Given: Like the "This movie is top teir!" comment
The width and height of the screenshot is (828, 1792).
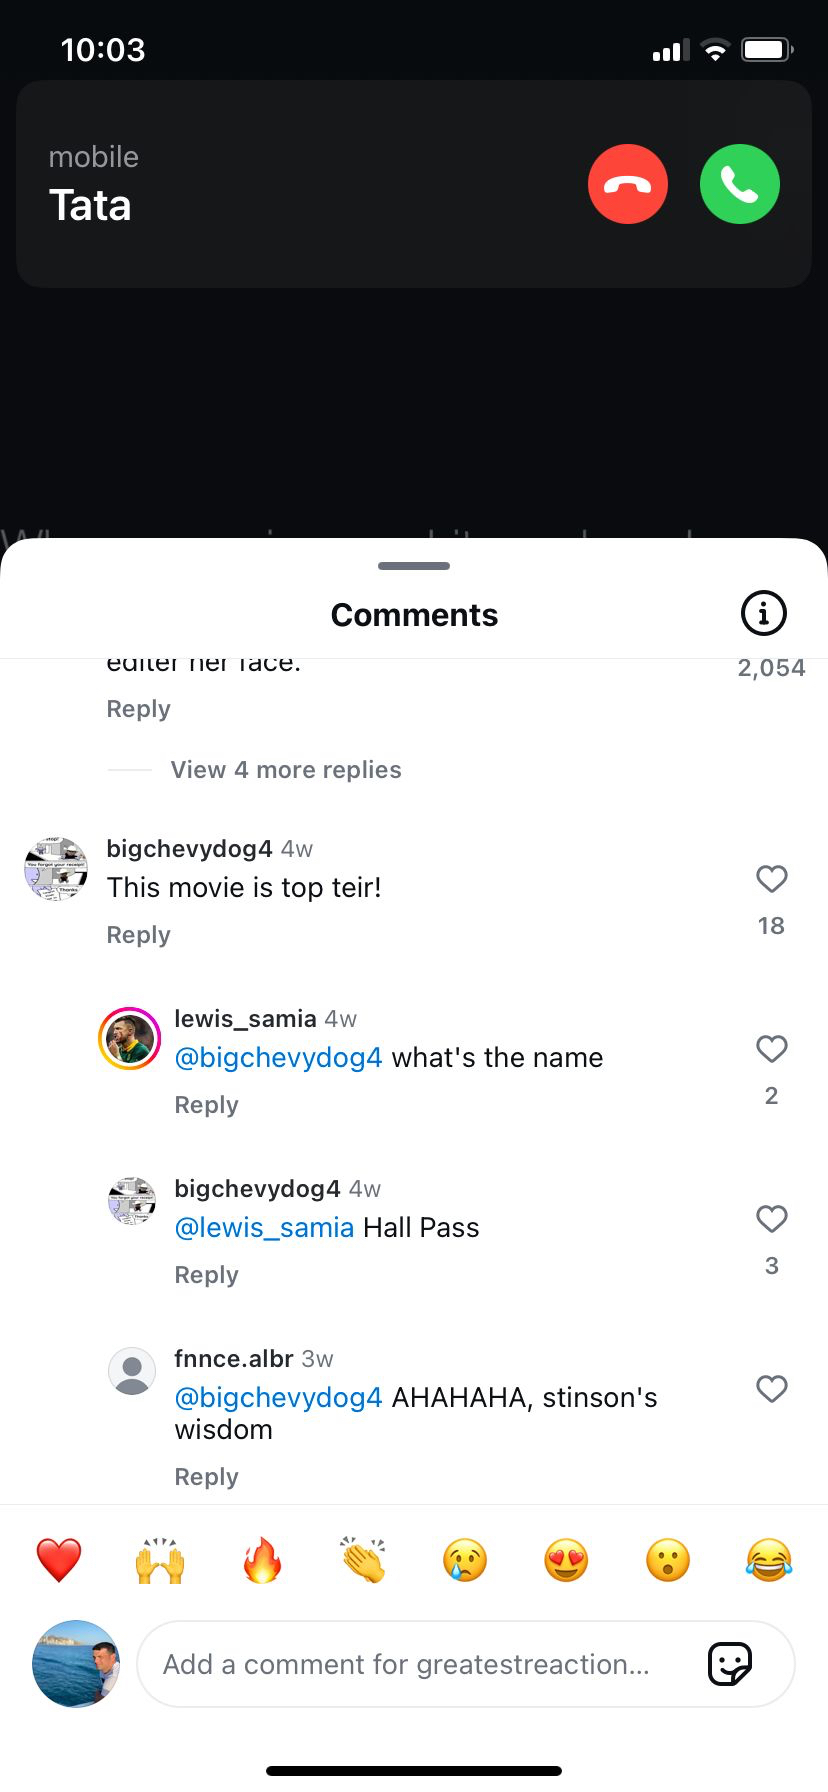Looking at the screenshot, I should click(771, 880).
